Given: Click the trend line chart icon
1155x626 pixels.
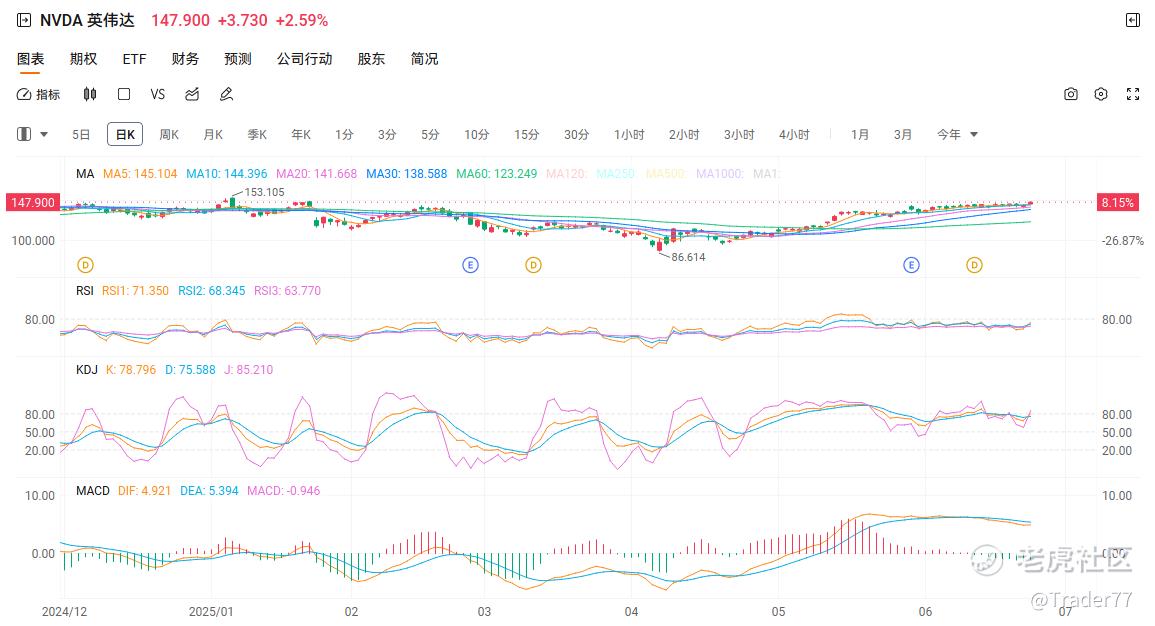Looking at the screenshot, I should pos(192,94).
